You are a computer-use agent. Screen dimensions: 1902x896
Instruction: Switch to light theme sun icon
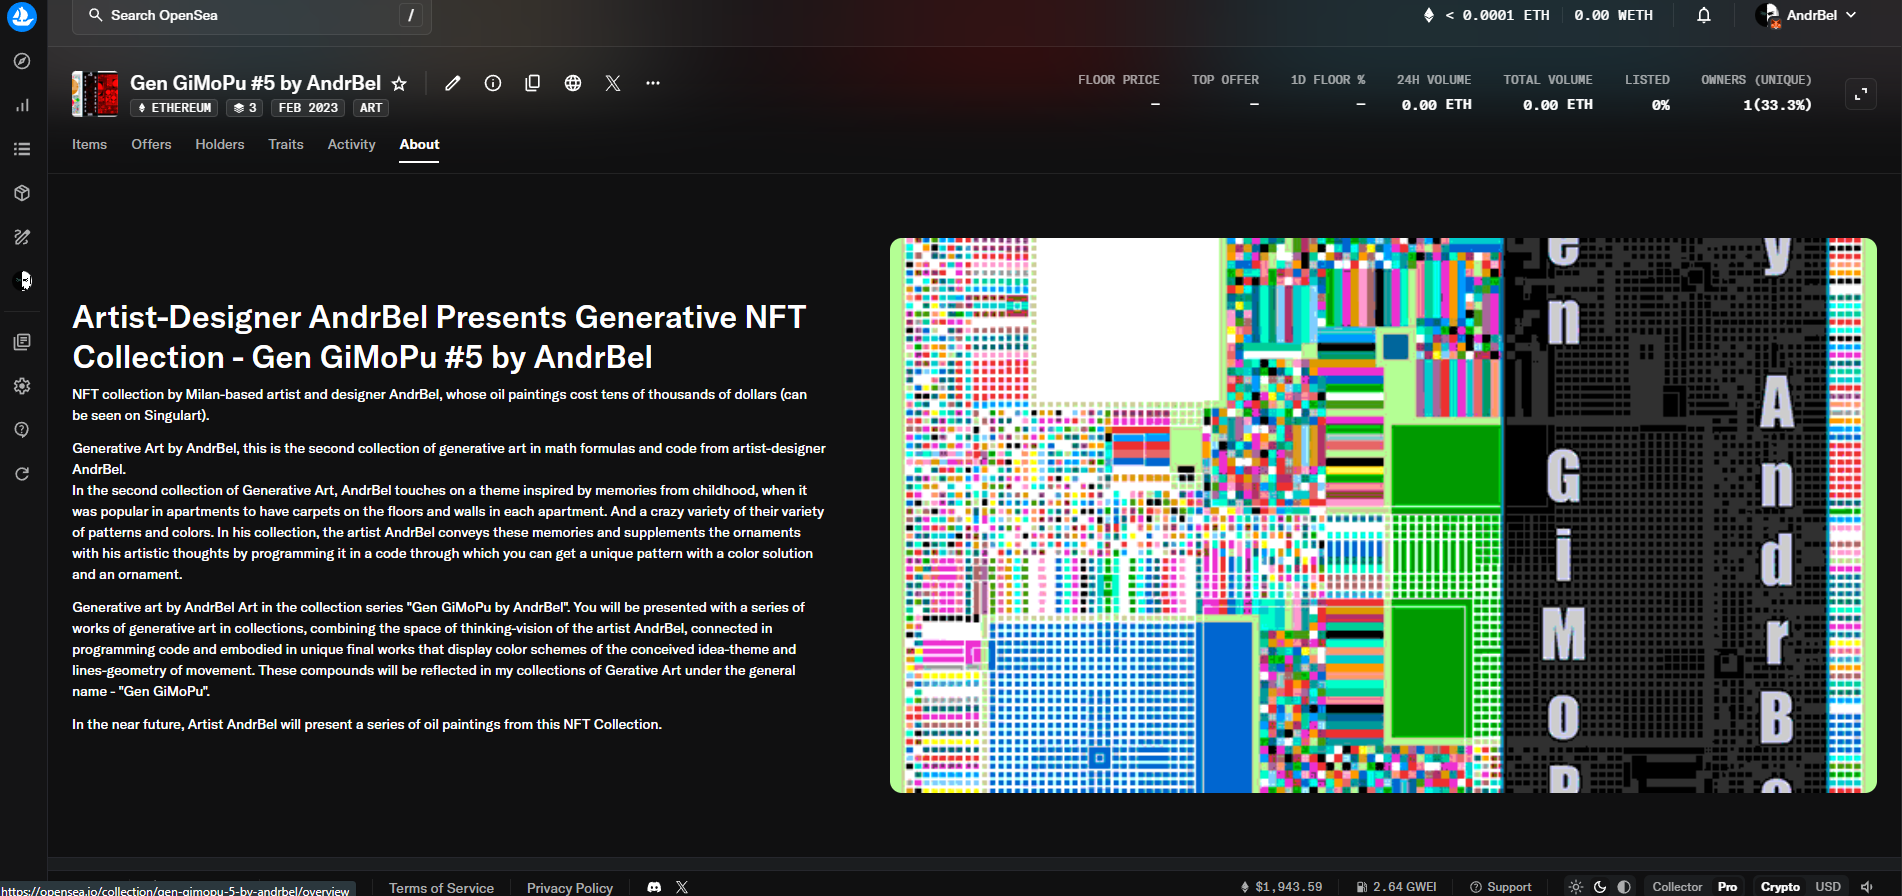click(x=1576, y=887)
